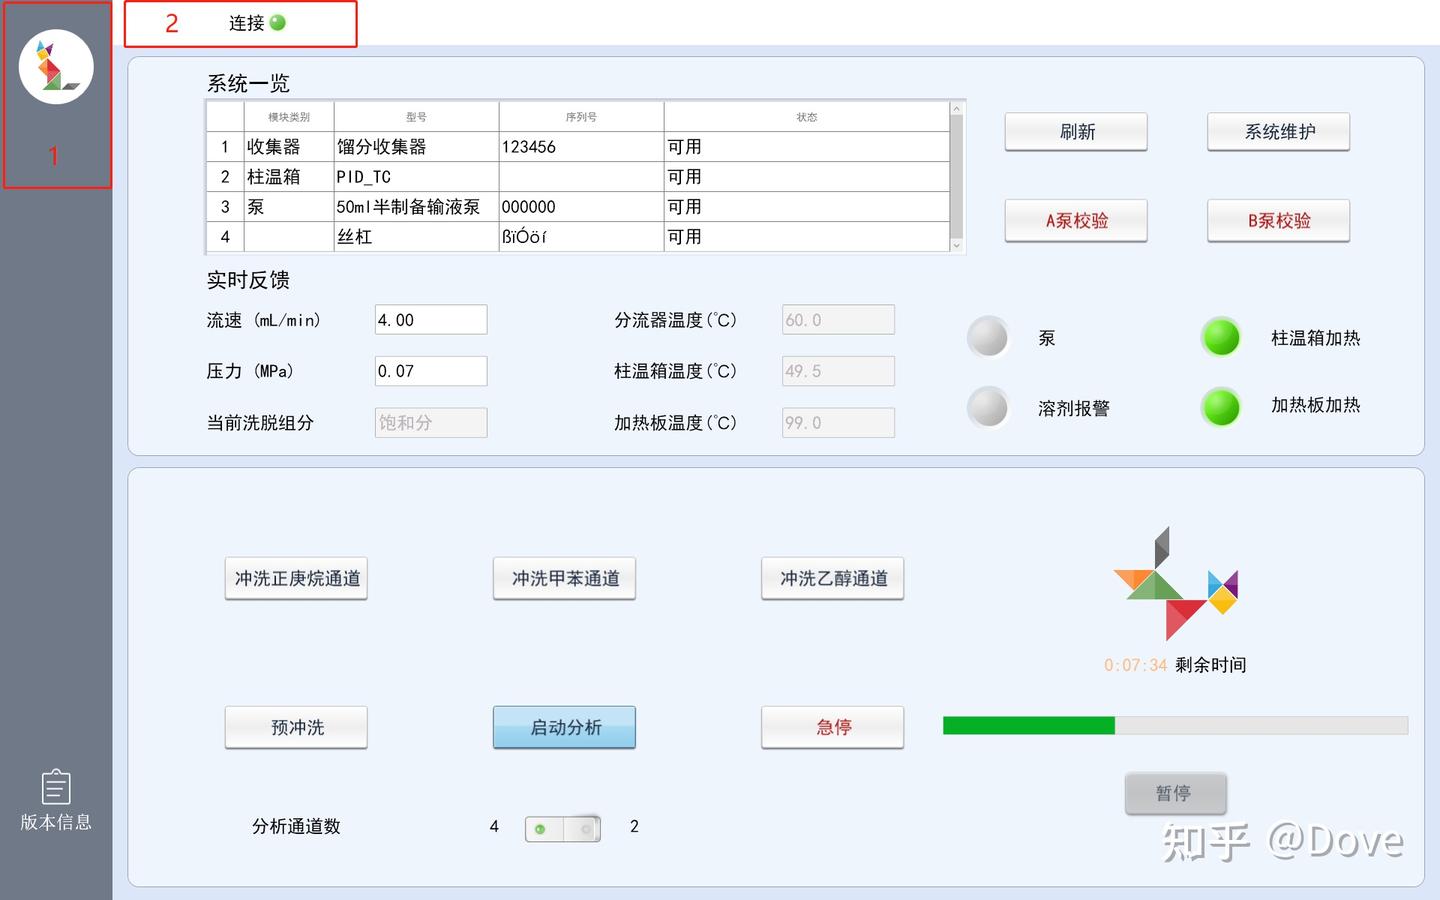Viewport: 1440px width, 900px height.
Task: Click 冲洗甲苯通道 flush button
Action: (563, 578)
